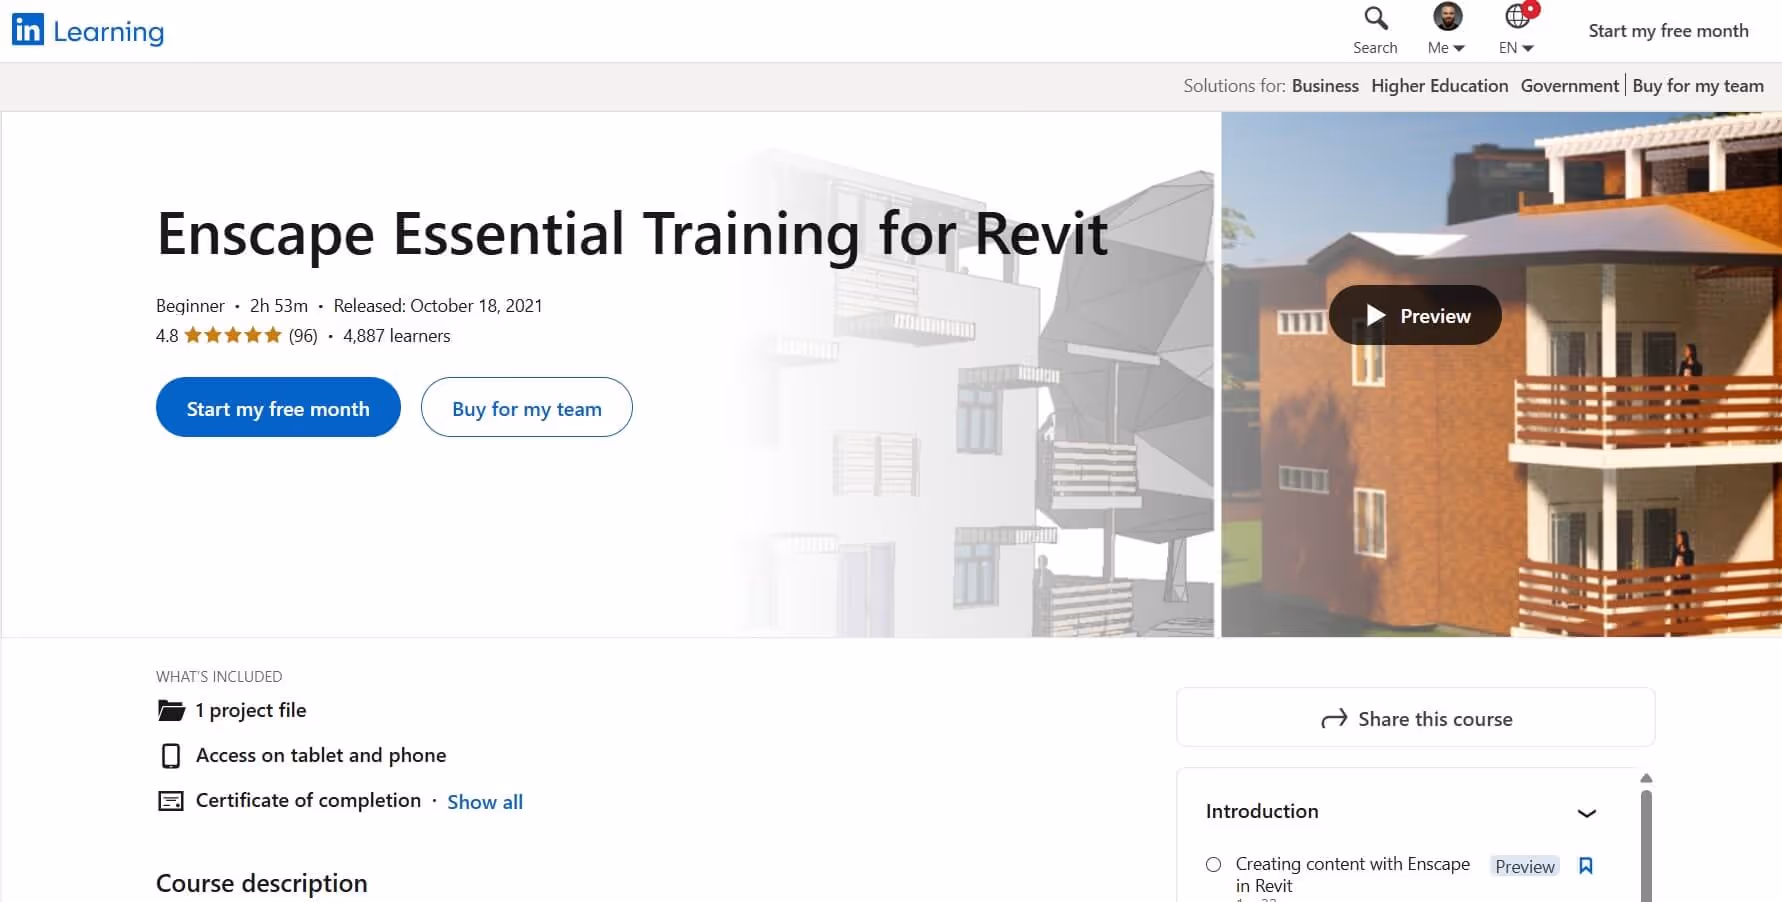Click Certificate of completion text
The height and width of the screenshot is (902, 1782).
(308, 800)
